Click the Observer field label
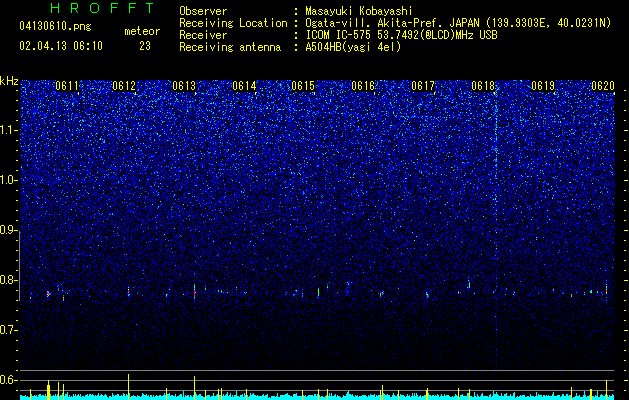 203,11
